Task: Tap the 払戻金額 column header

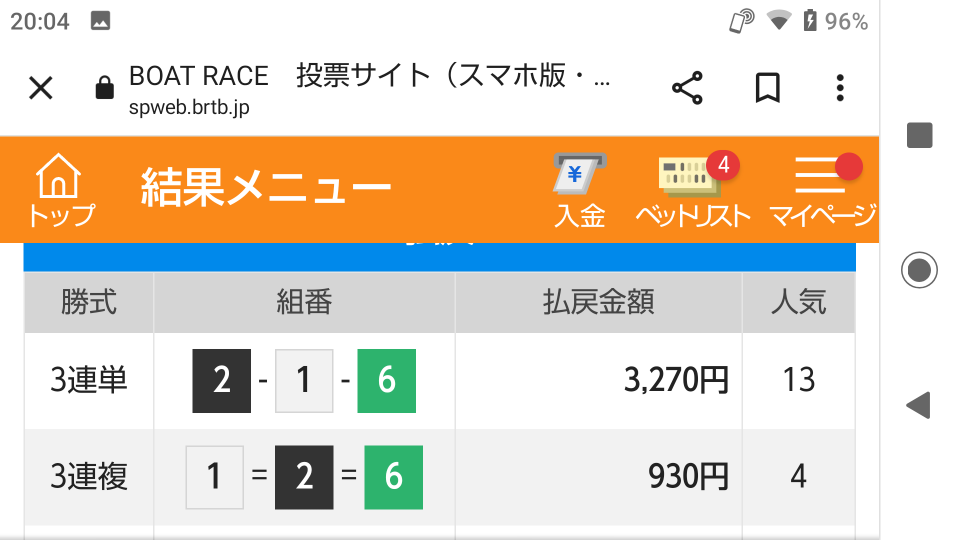Action: (x=598, y=302)
